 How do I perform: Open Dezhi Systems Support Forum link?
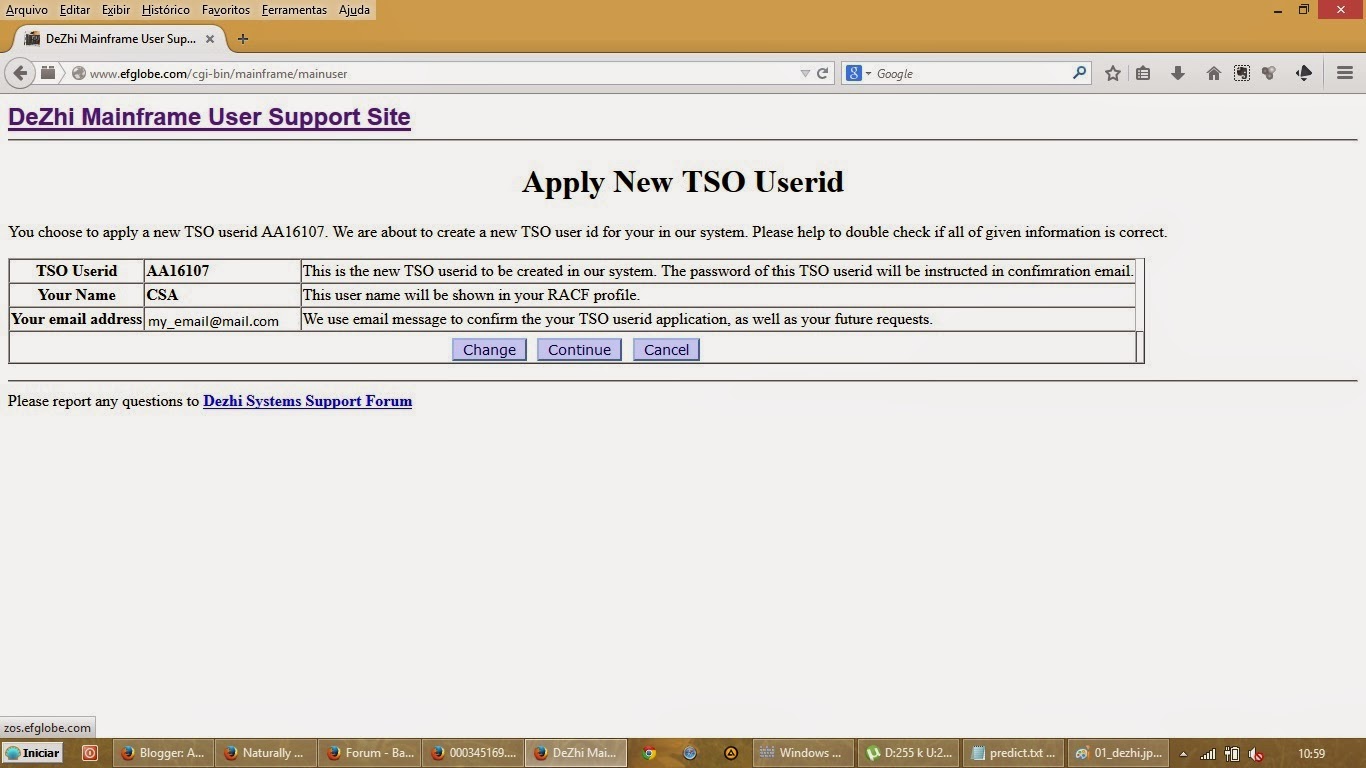[x=307, y=401]
